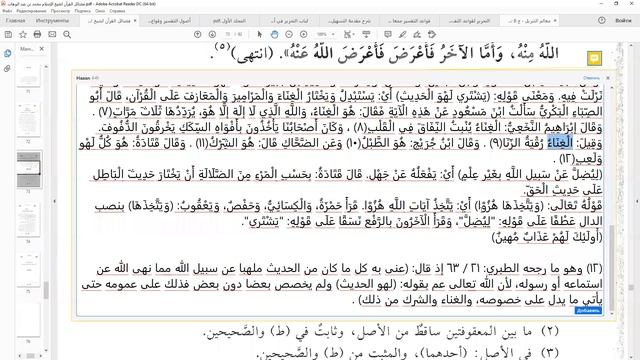This screenshot has width=640, height=360.
Task: Select page 71 thumbnail
Action: click(28, 76)
